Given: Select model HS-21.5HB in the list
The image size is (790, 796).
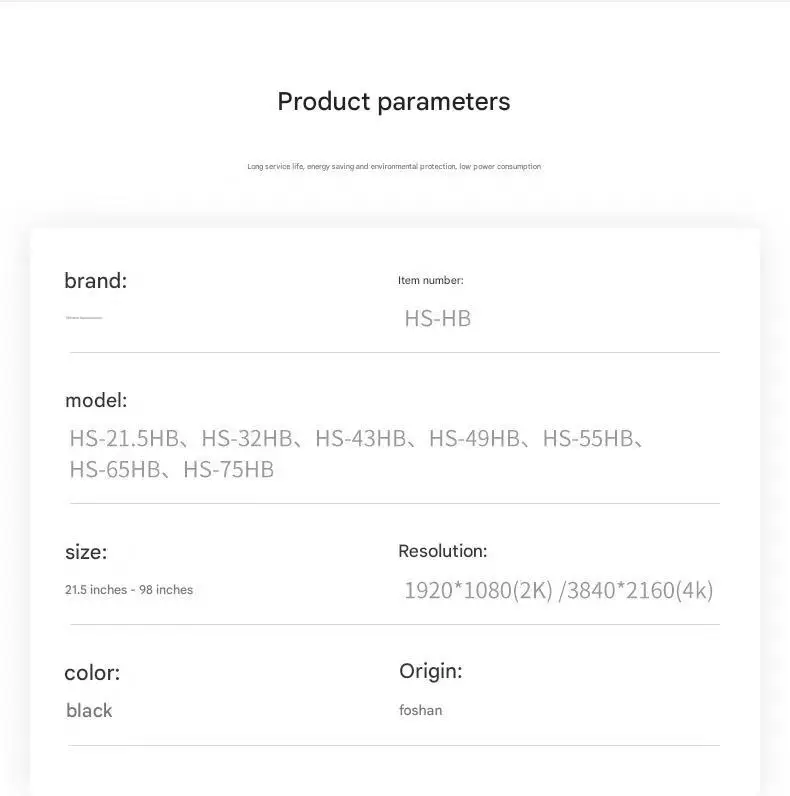Looking at the screenshot, I should point(123,438).
